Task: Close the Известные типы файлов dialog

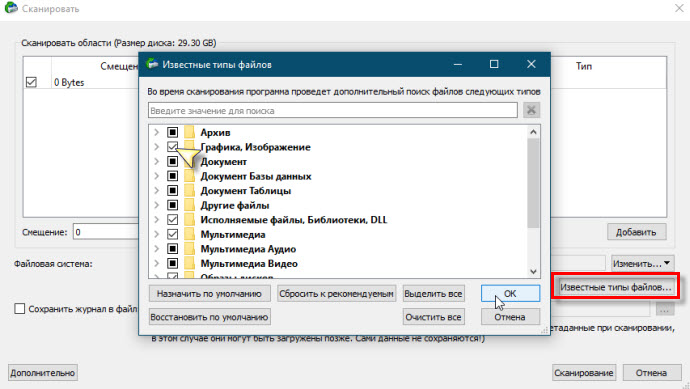Action: point(531,64)
